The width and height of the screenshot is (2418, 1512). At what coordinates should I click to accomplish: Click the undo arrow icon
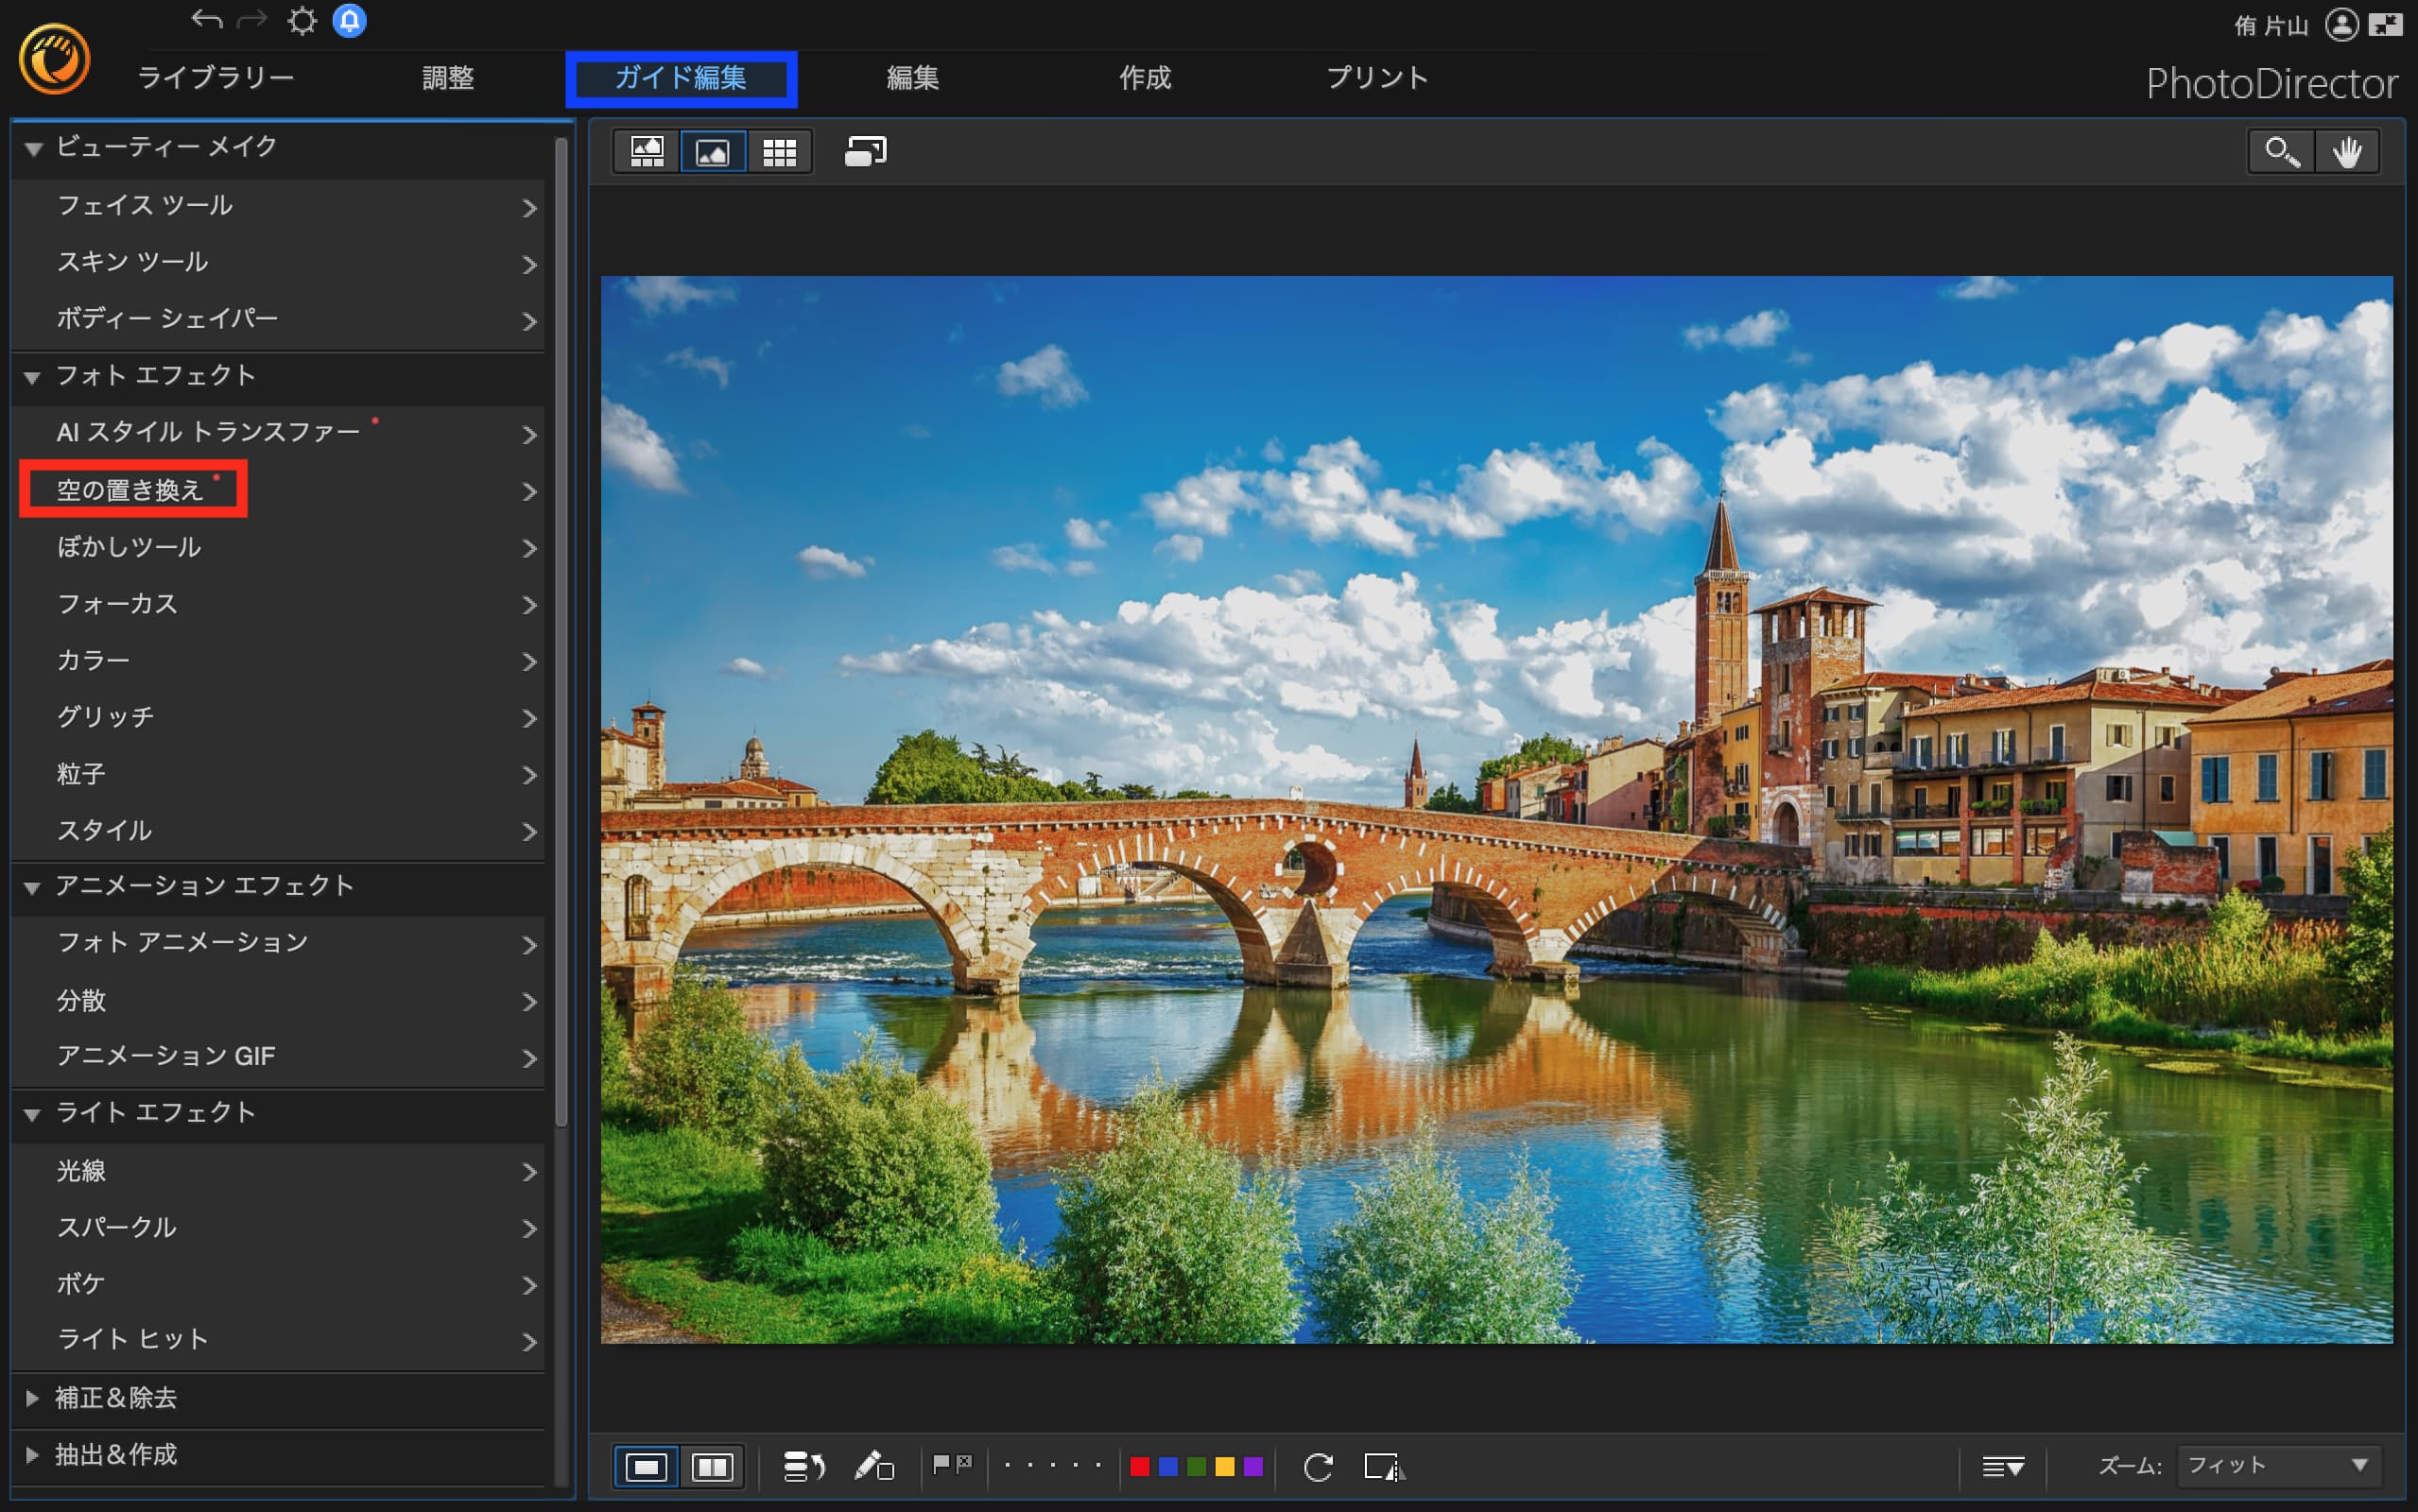[207, 20]
